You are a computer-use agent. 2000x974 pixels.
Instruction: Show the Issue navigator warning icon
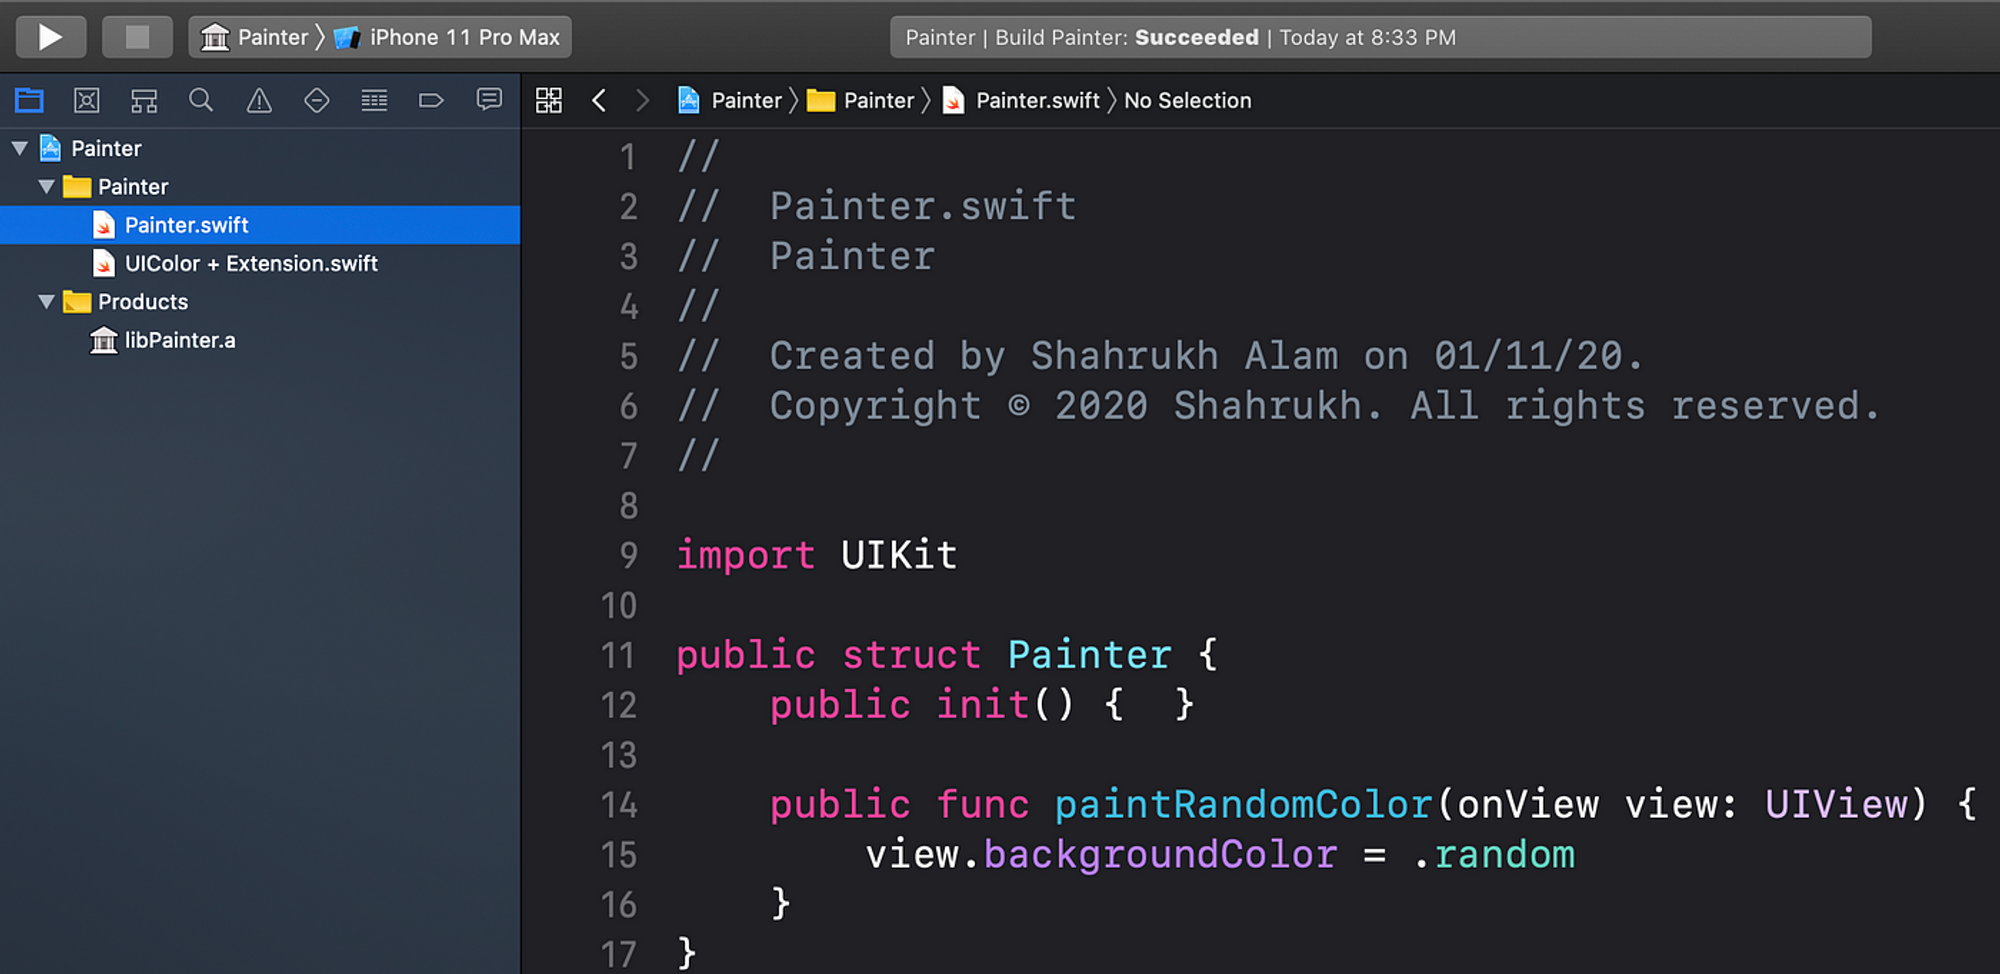pyautogui.click(x=259, y=100)
